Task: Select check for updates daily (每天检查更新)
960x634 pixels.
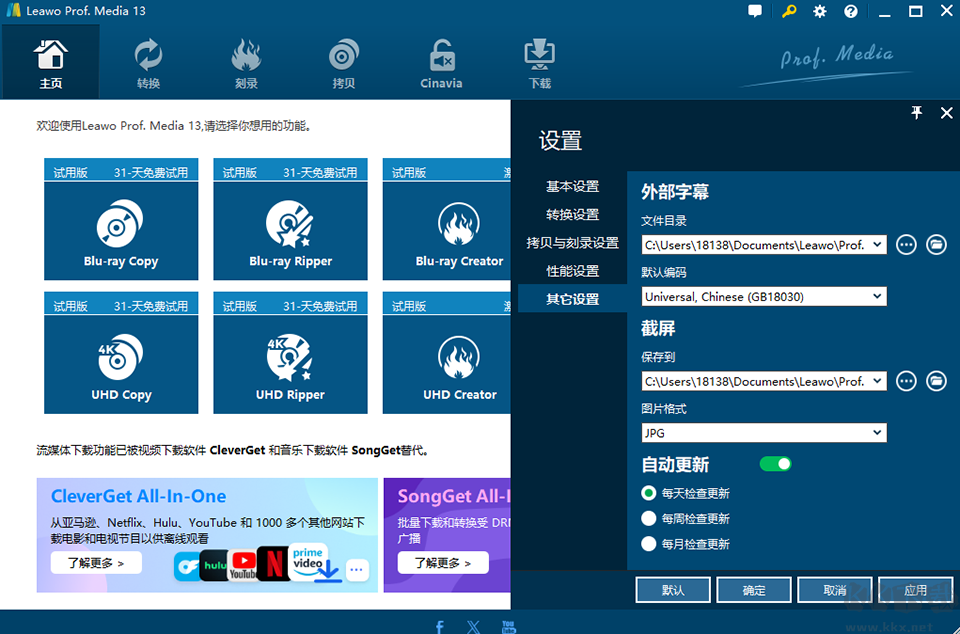Action: pyautogui.click(x=686, y=493)
